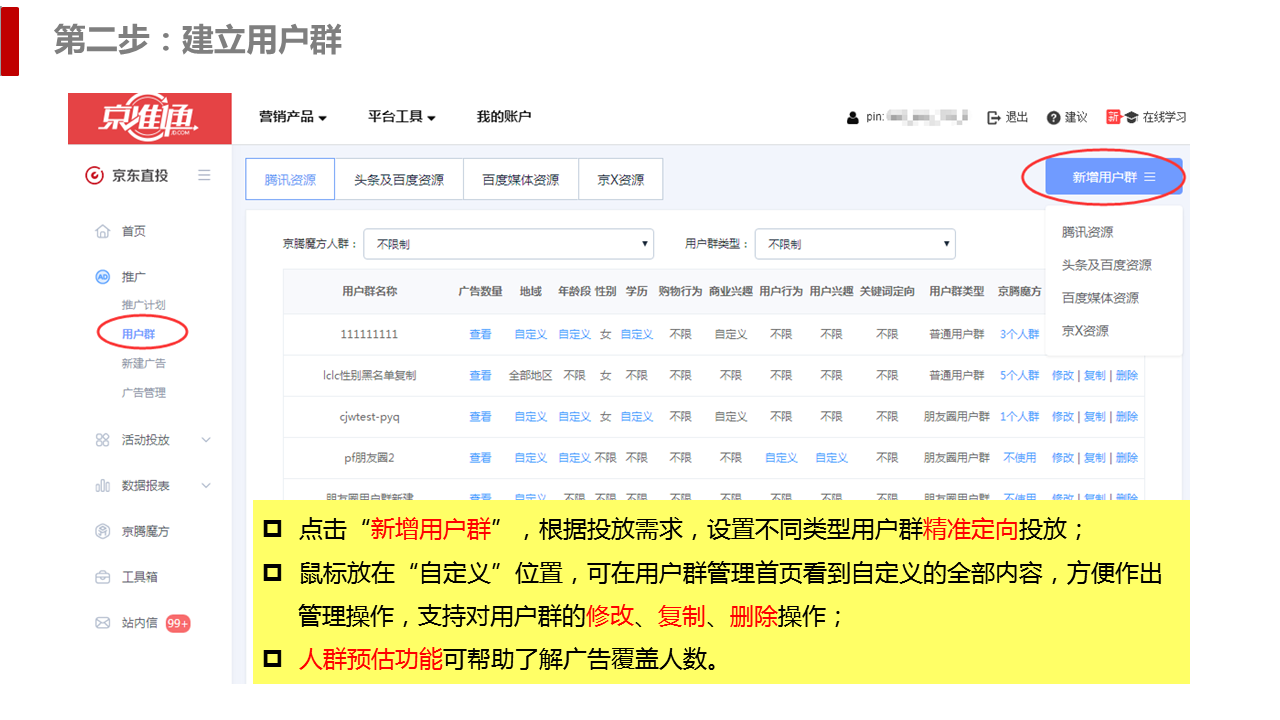Click 查看 for lclc性别黑名单复制 row
Screen dimensions: 1280x720
(481, 376)
